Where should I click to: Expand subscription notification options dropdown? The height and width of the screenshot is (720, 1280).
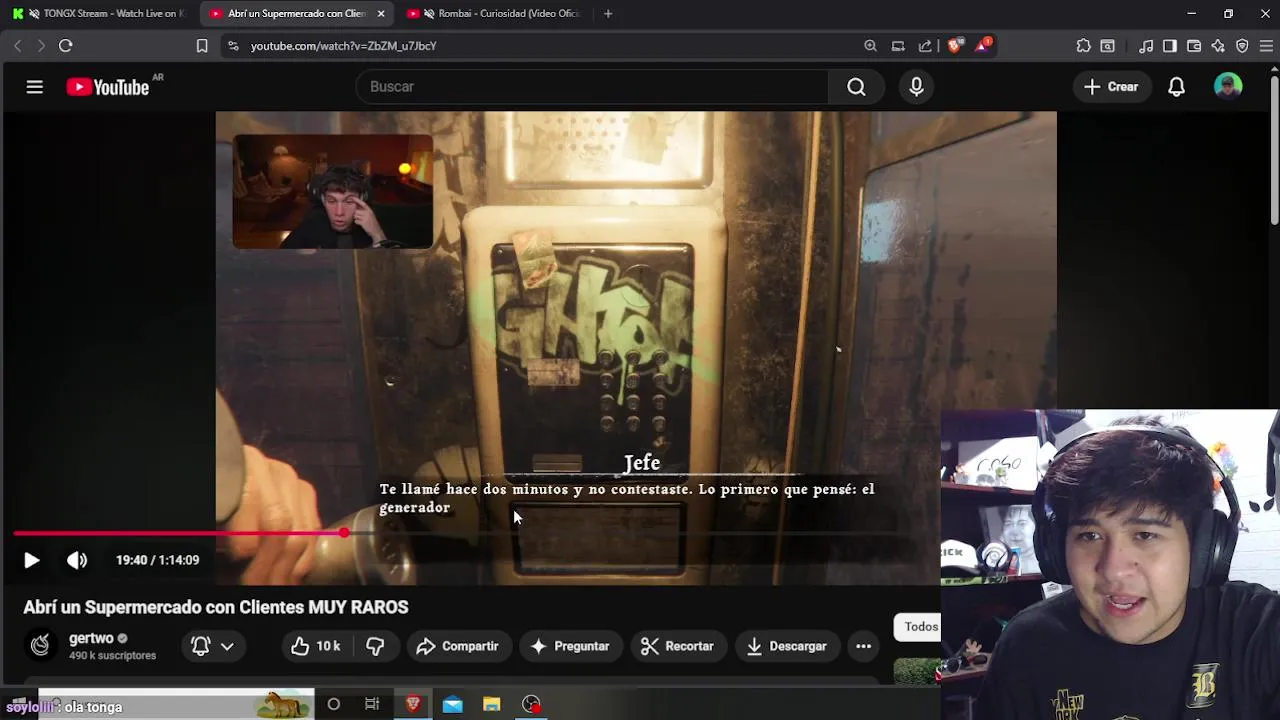[x=212, y=646]
